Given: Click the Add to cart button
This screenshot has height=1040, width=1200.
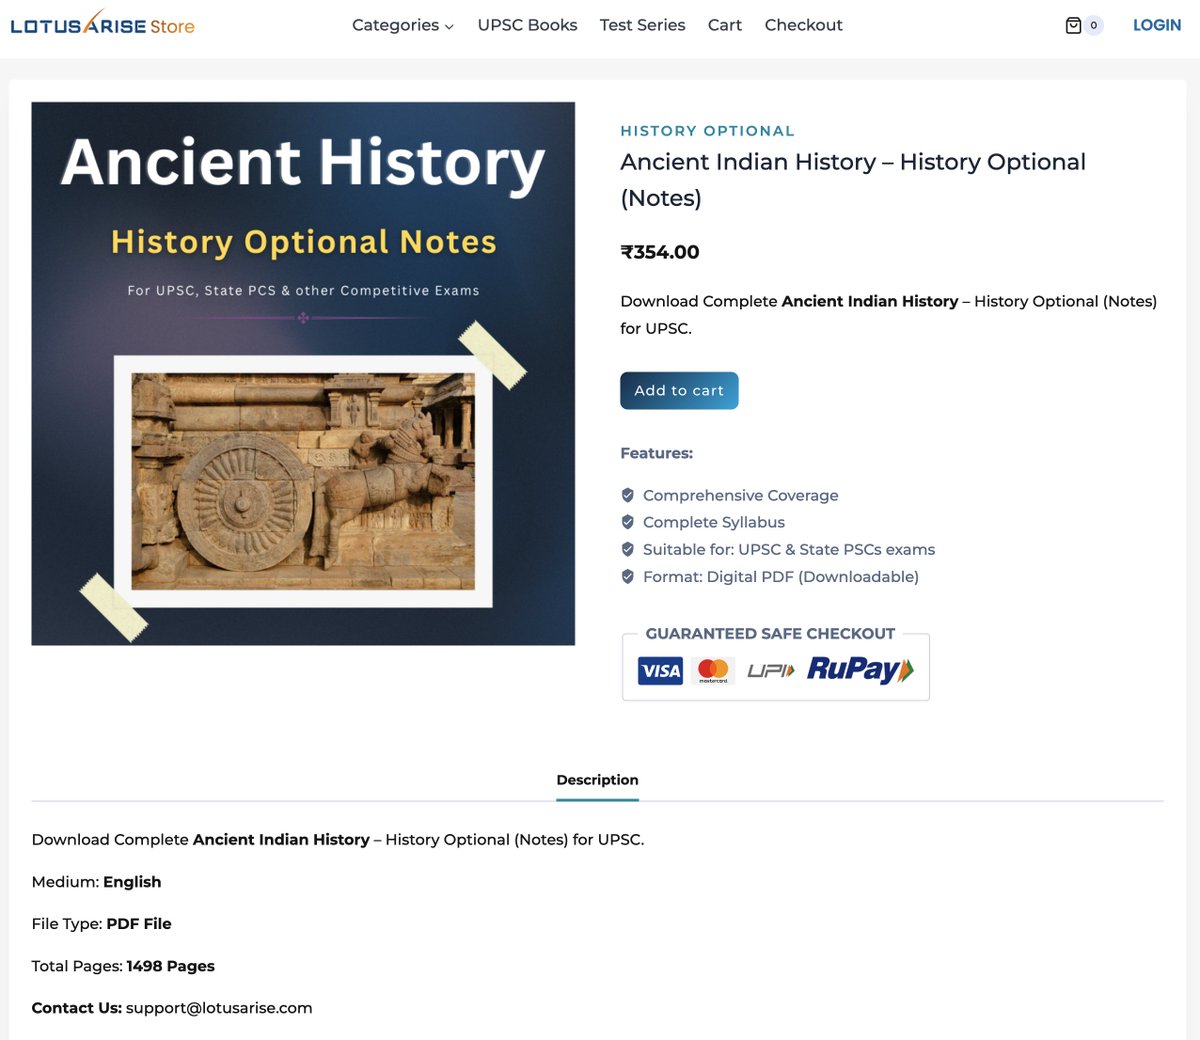Looking at the screenshot, I should [x=679, y=390].
